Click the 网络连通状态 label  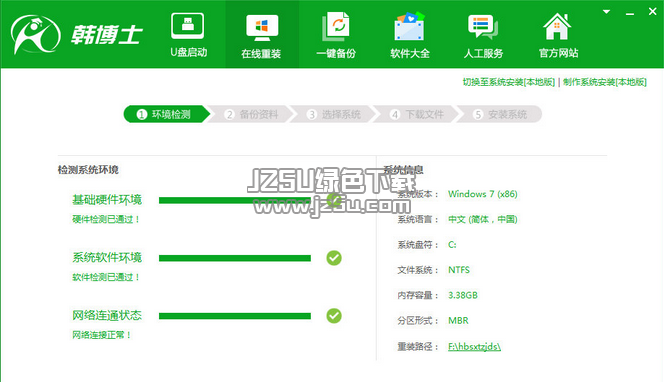pyautogui.click(x=107, y=315)
